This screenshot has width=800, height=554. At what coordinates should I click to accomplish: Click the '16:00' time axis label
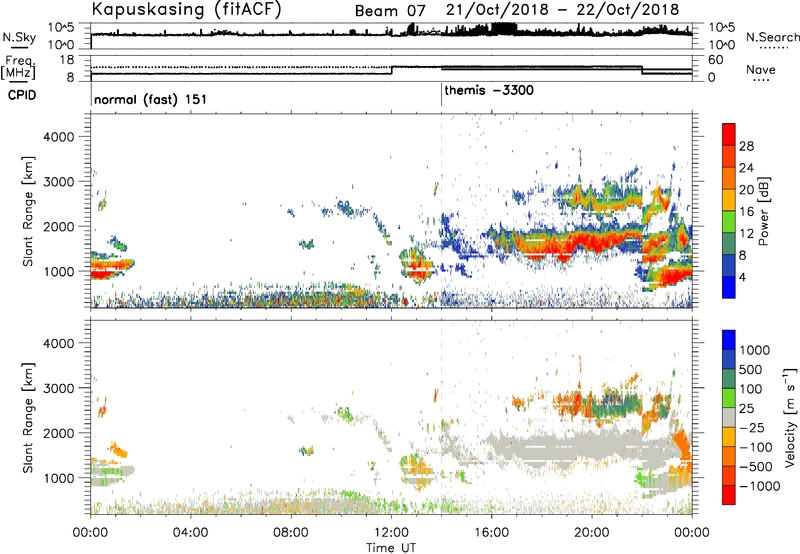point(491,533)
